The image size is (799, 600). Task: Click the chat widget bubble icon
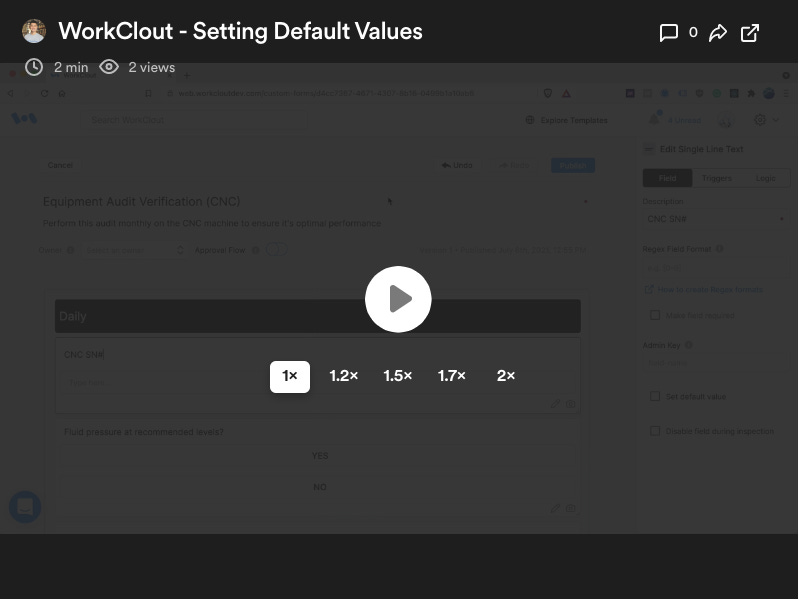click(25, 507)
